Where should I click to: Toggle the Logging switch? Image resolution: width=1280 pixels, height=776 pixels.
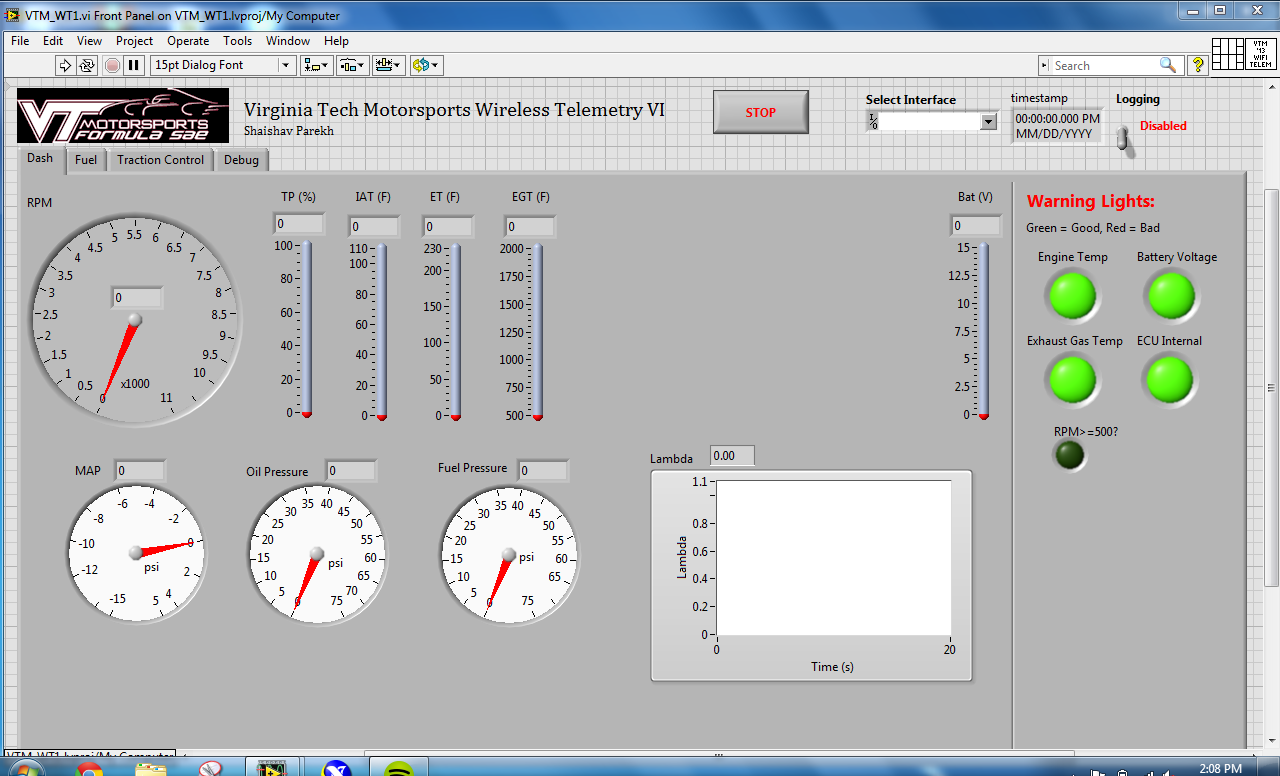(x=1123, y=139)
